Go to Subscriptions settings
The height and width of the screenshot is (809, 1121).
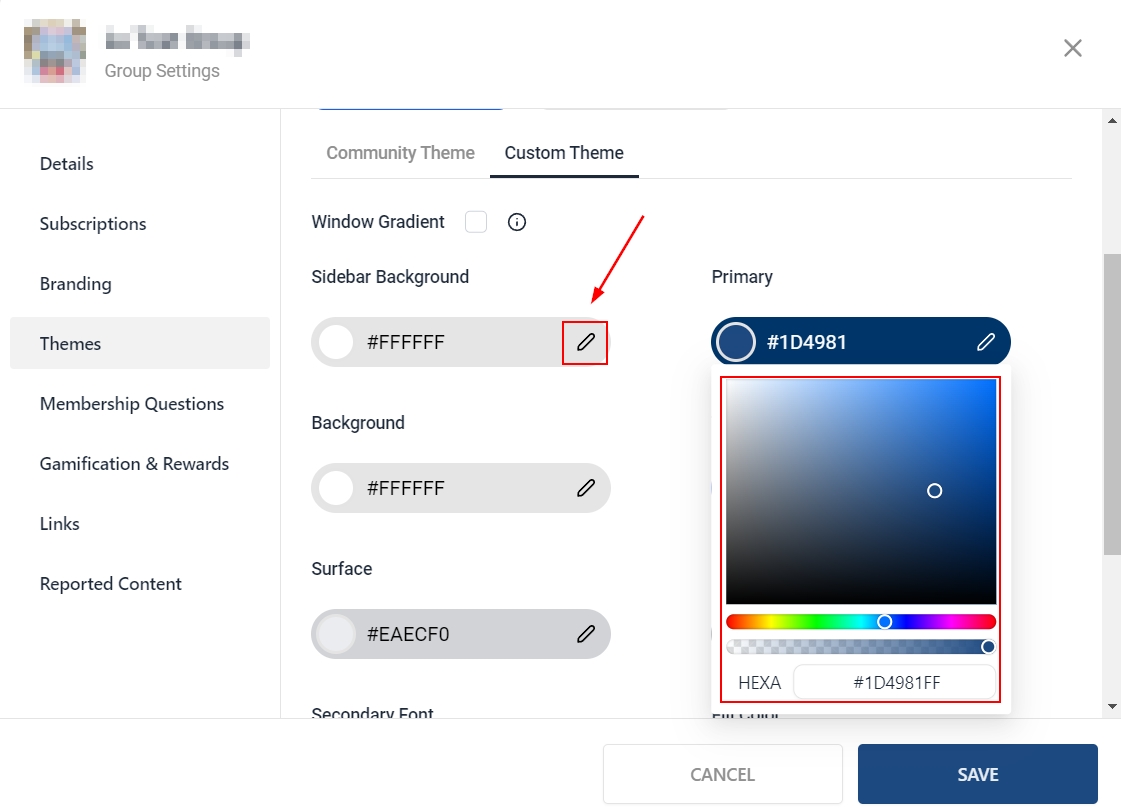93,224
